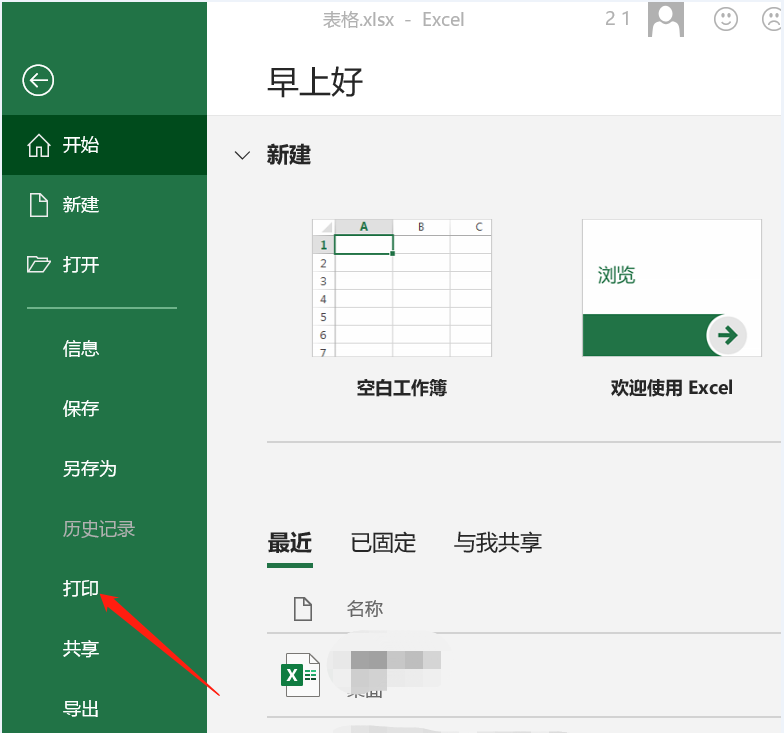Choose 另存为 from the sidebar
784x733 pixels.
coord(90,468)
